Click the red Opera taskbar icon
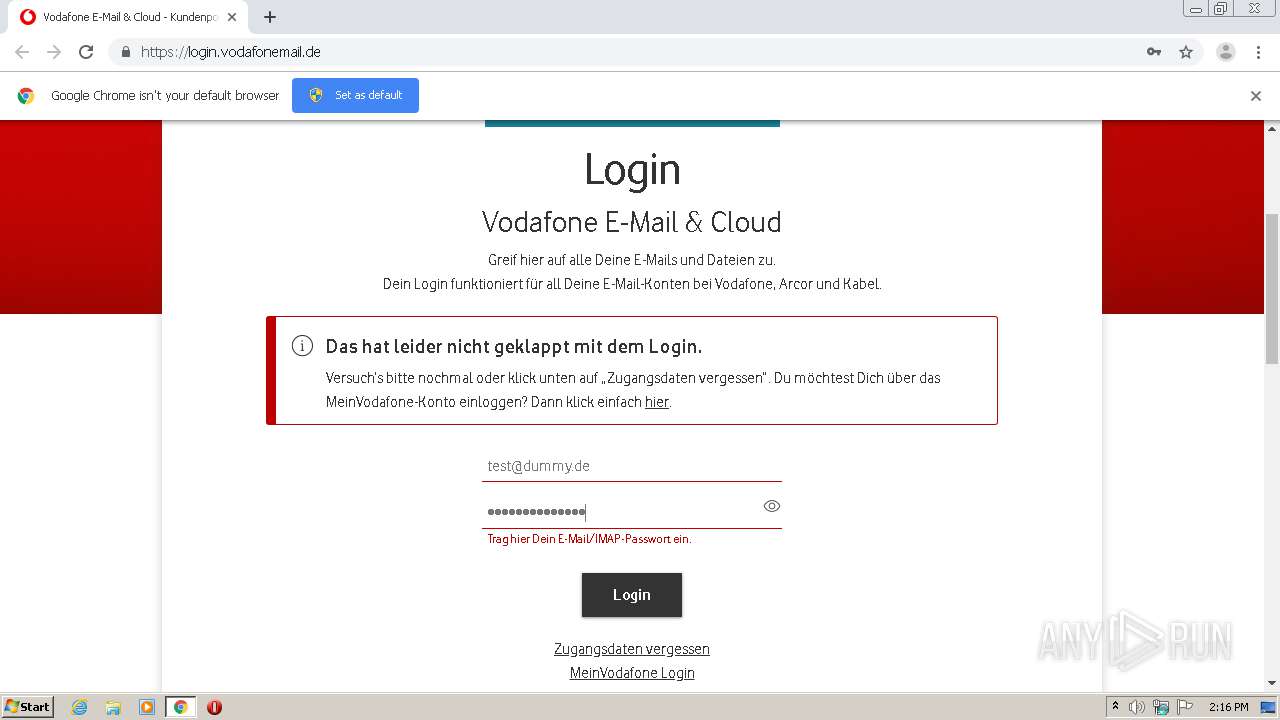 pos(214,707)
